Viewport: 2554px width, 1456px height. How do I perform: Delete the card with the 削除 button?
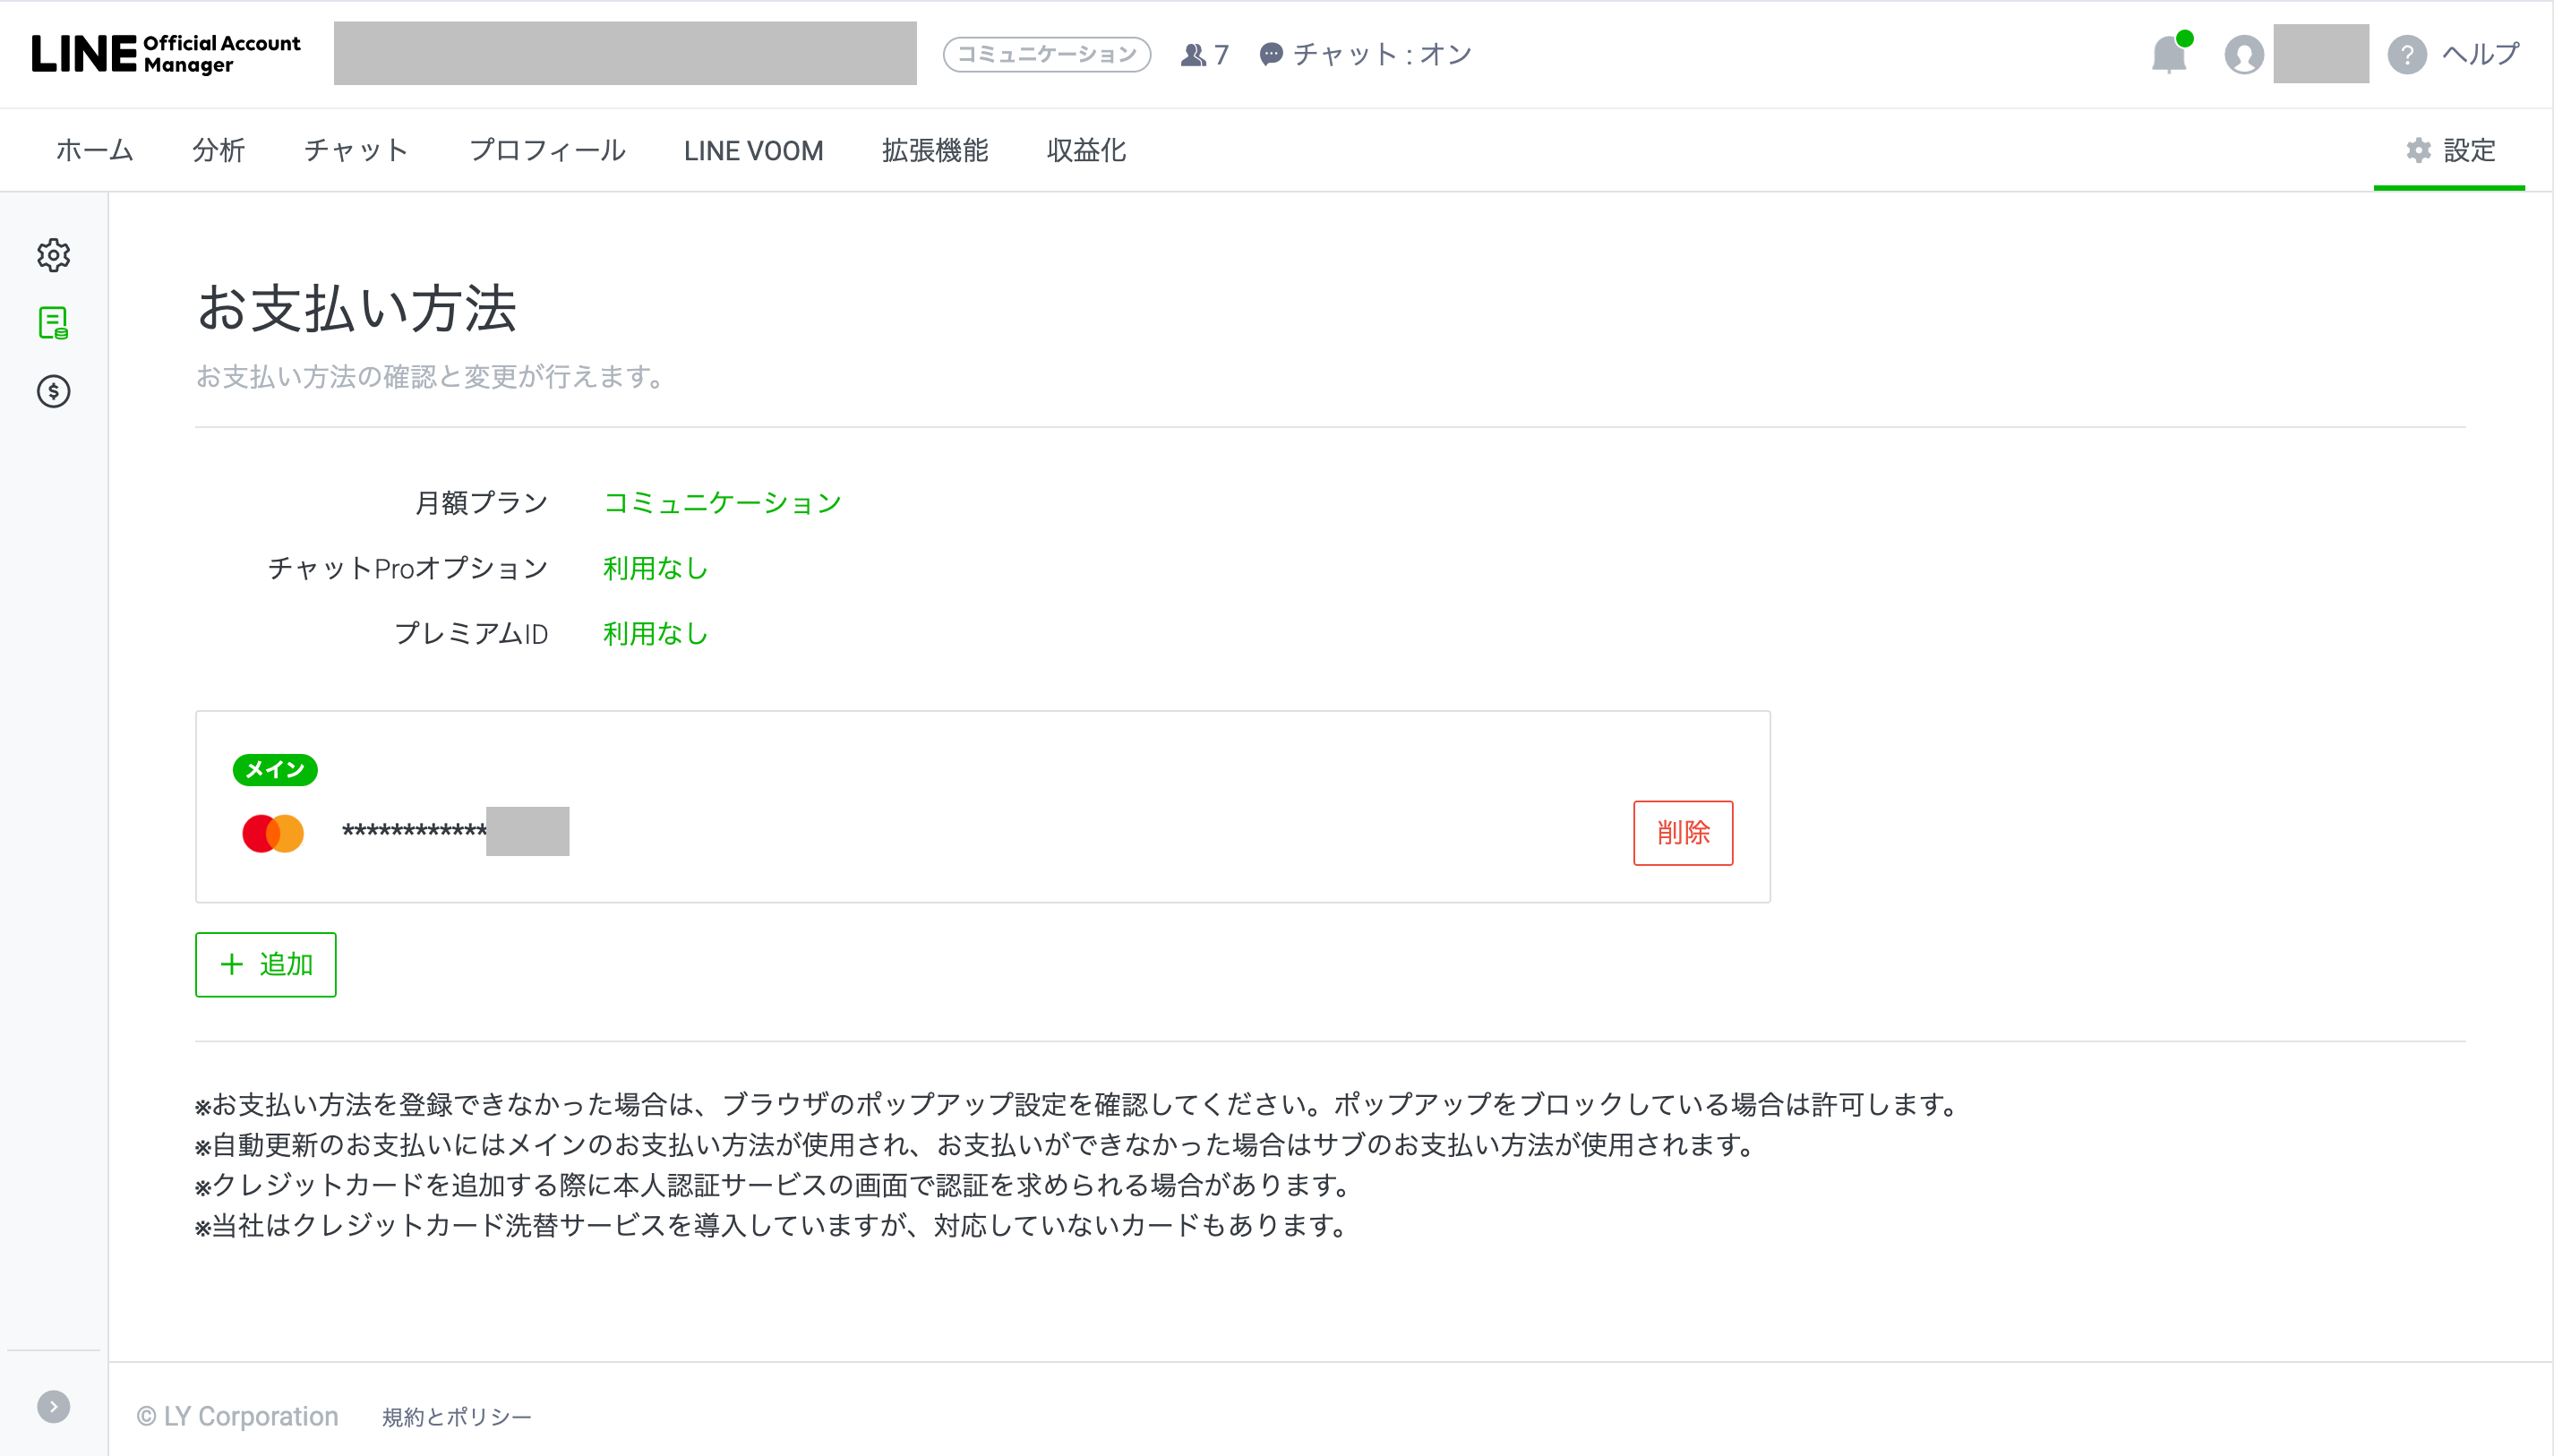pos(1683,832)
